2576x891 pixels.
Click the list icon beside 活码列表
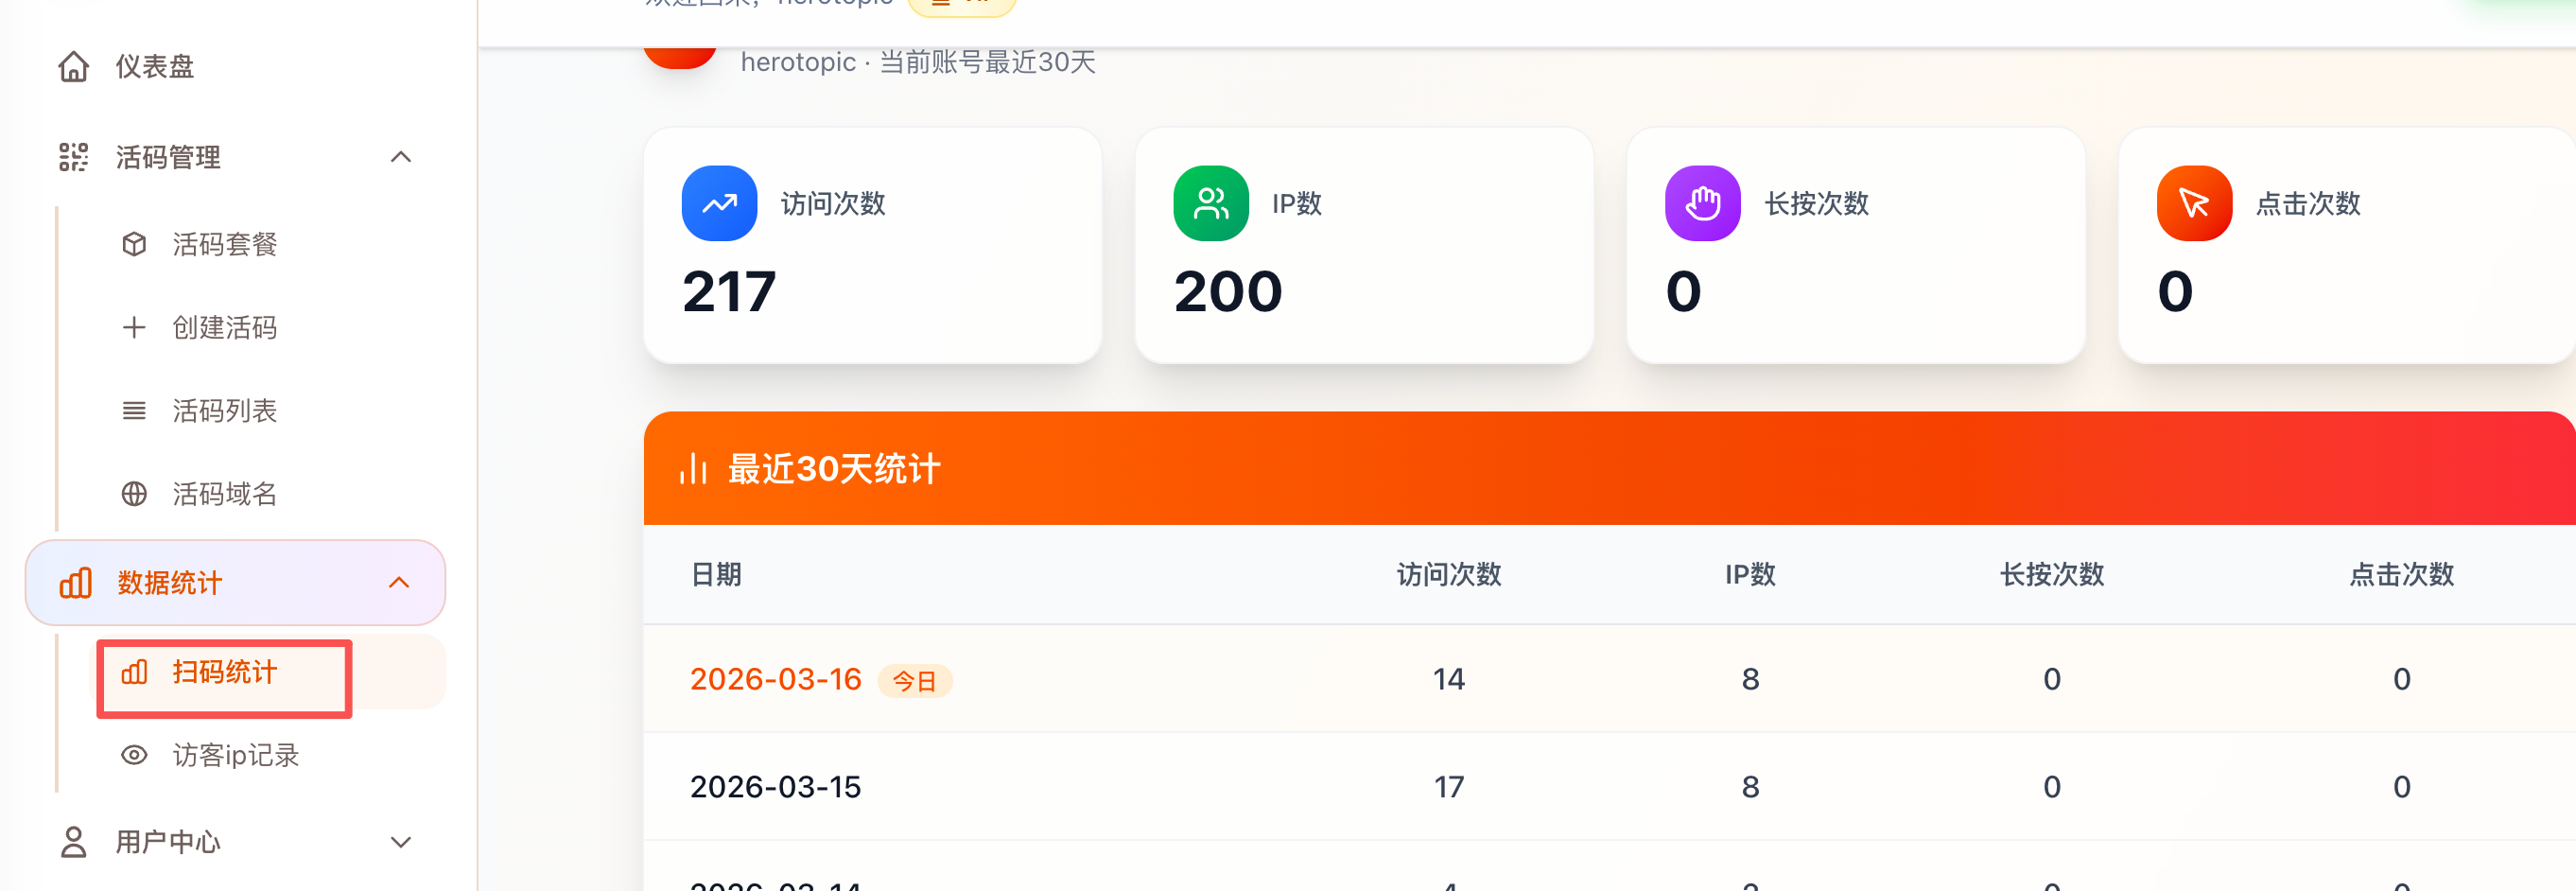click(x=134, y=411)
